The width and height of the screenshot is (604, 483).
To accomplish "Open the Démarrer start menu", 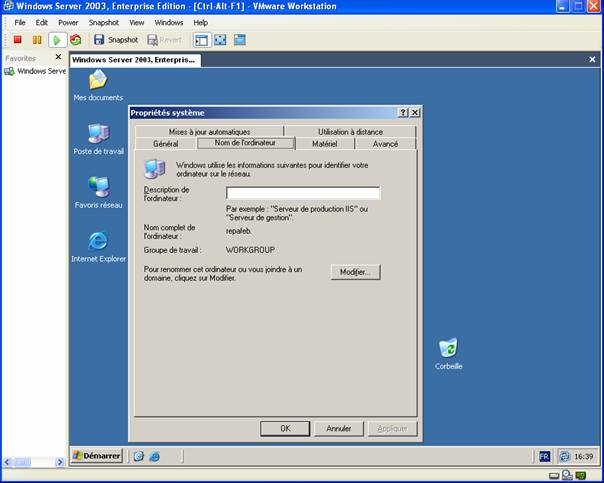I will (97, 456).
